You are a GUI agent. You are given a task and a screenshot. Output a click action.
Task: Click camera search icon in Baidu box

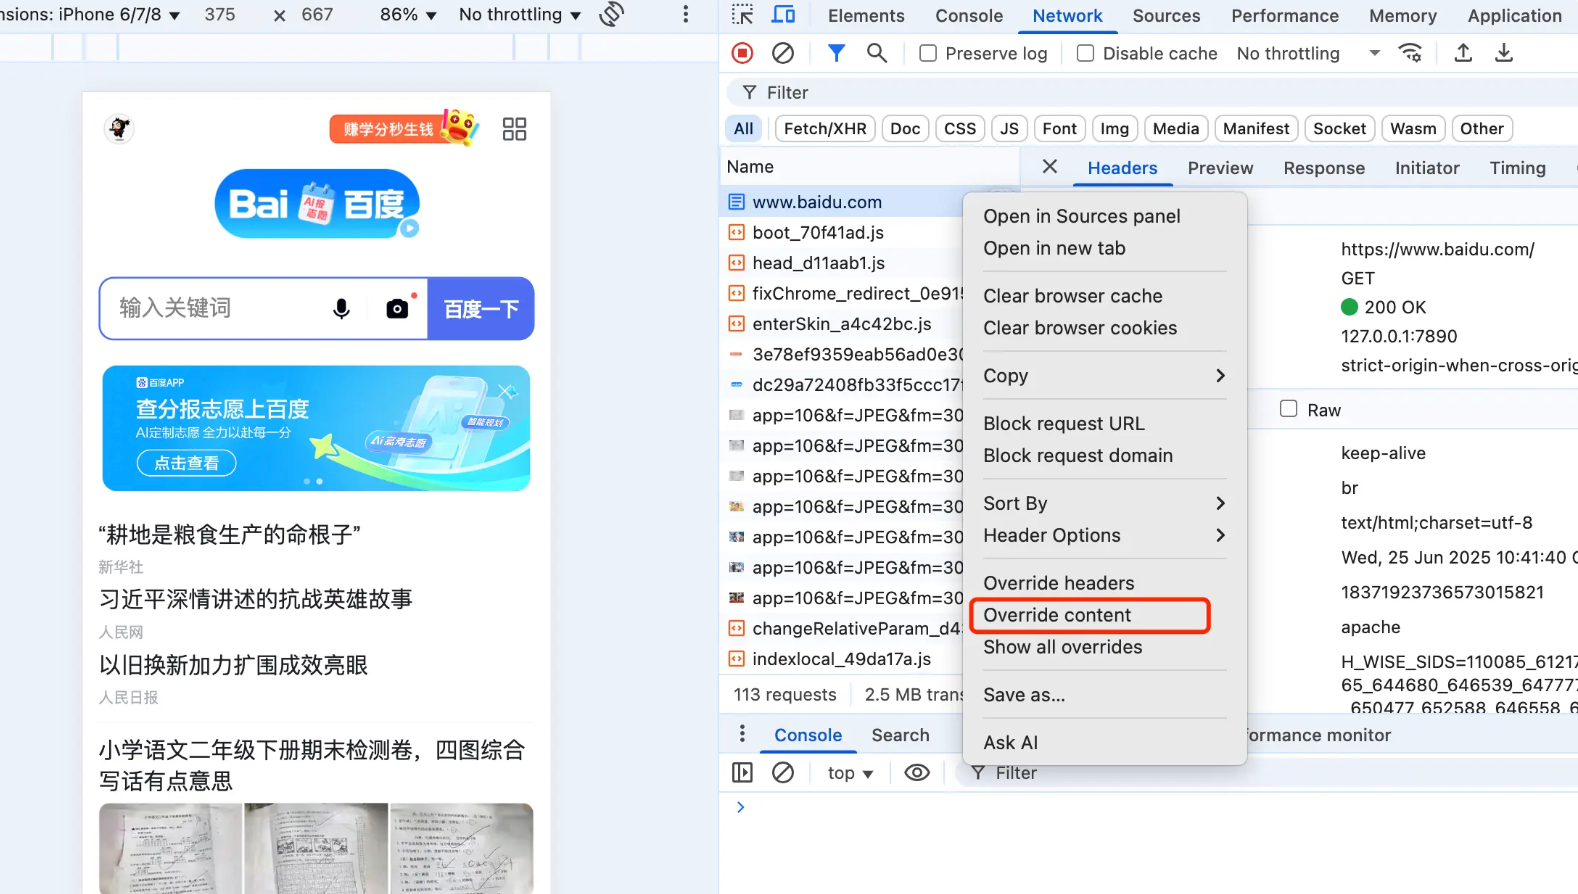pyautogui.click(x=397, y=308)
